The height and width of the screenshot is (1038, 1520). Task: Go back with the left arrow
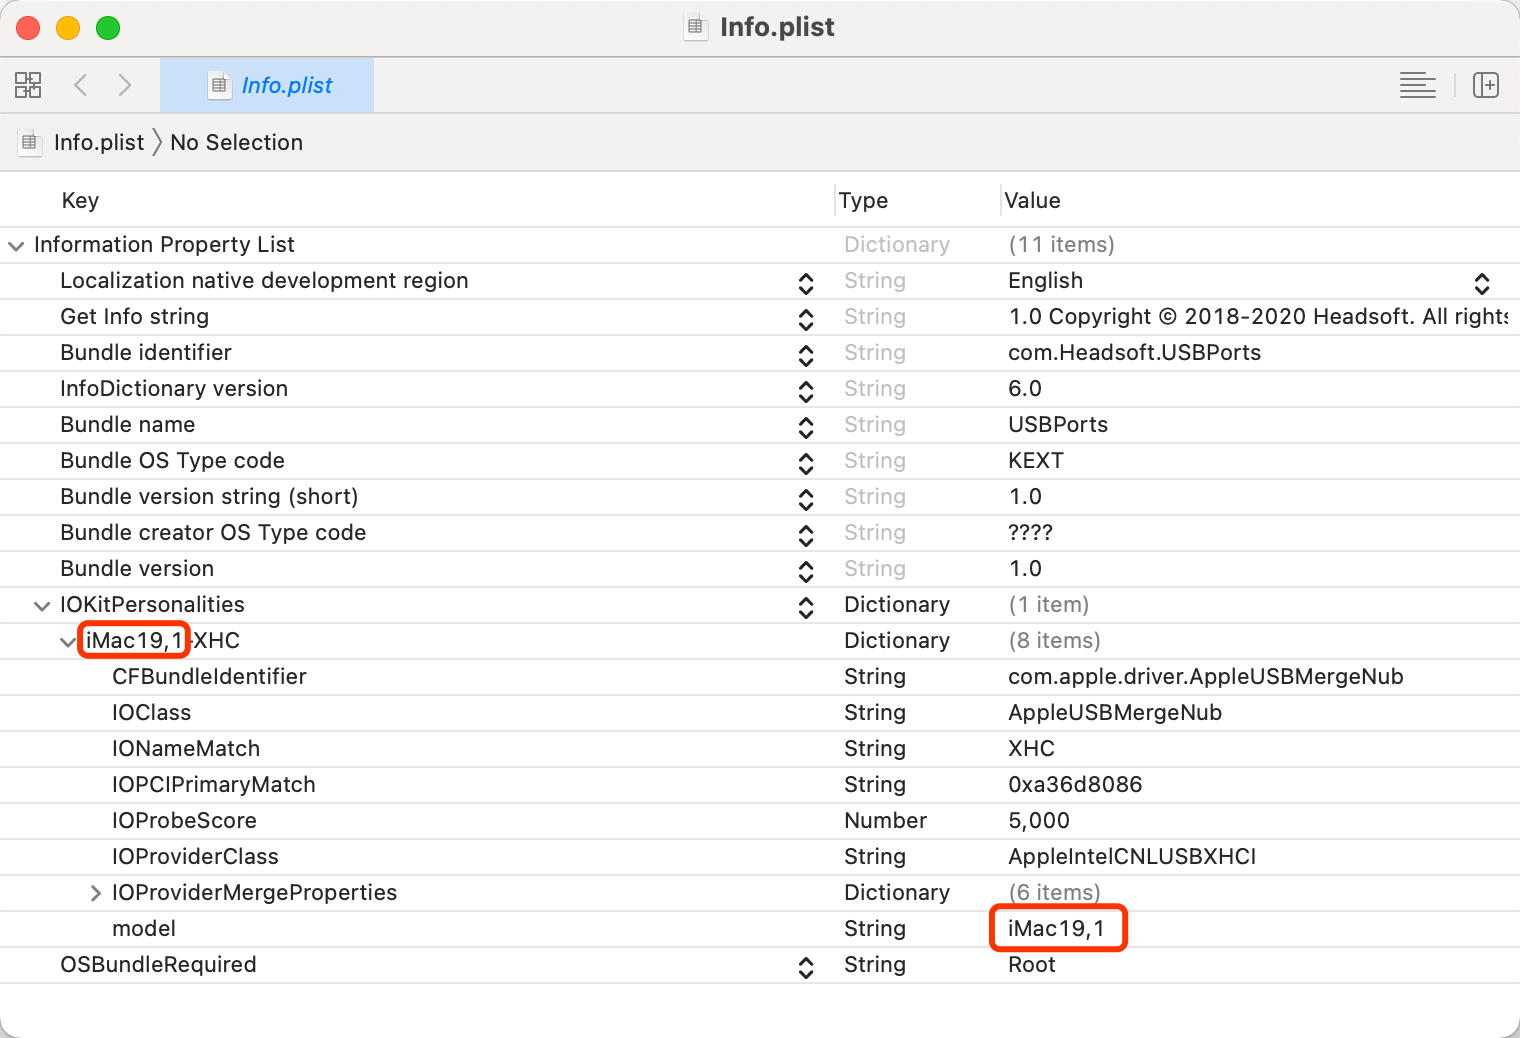[81, 85]
